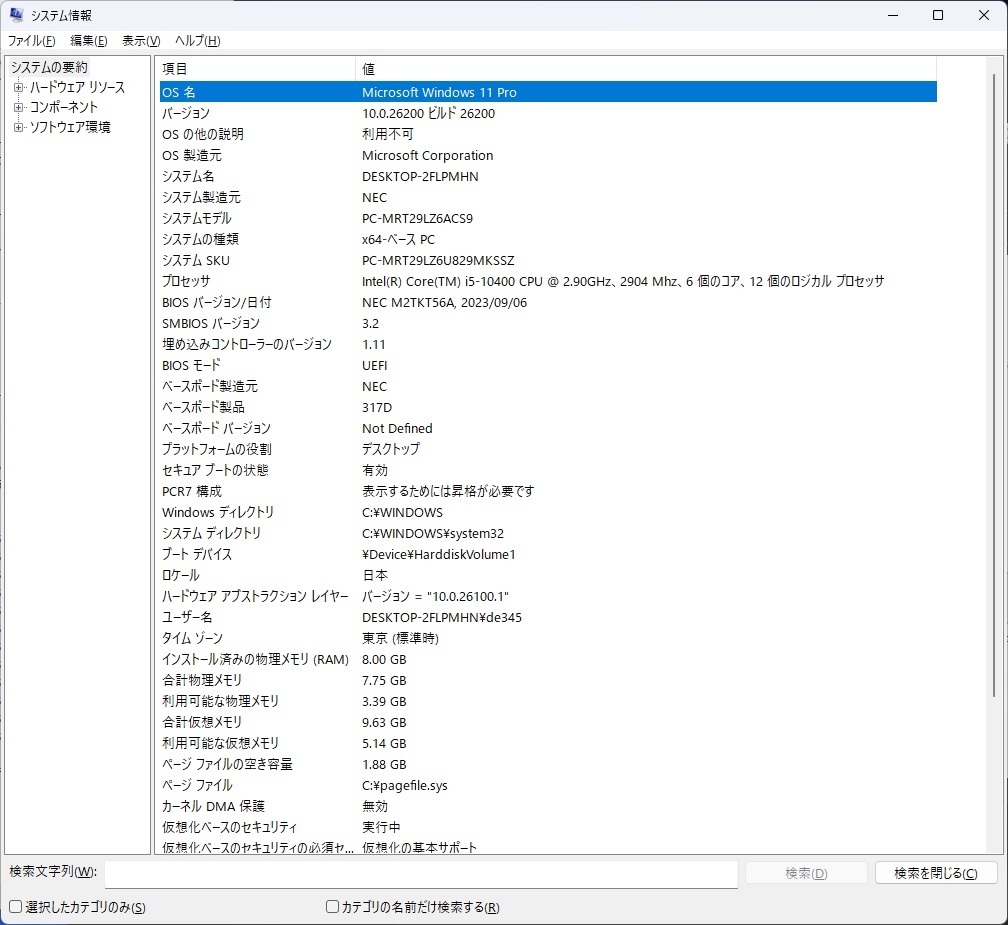Select the 埋め込みコントローラーのバージョン row

pyautogui.click(x=548, y=345)
